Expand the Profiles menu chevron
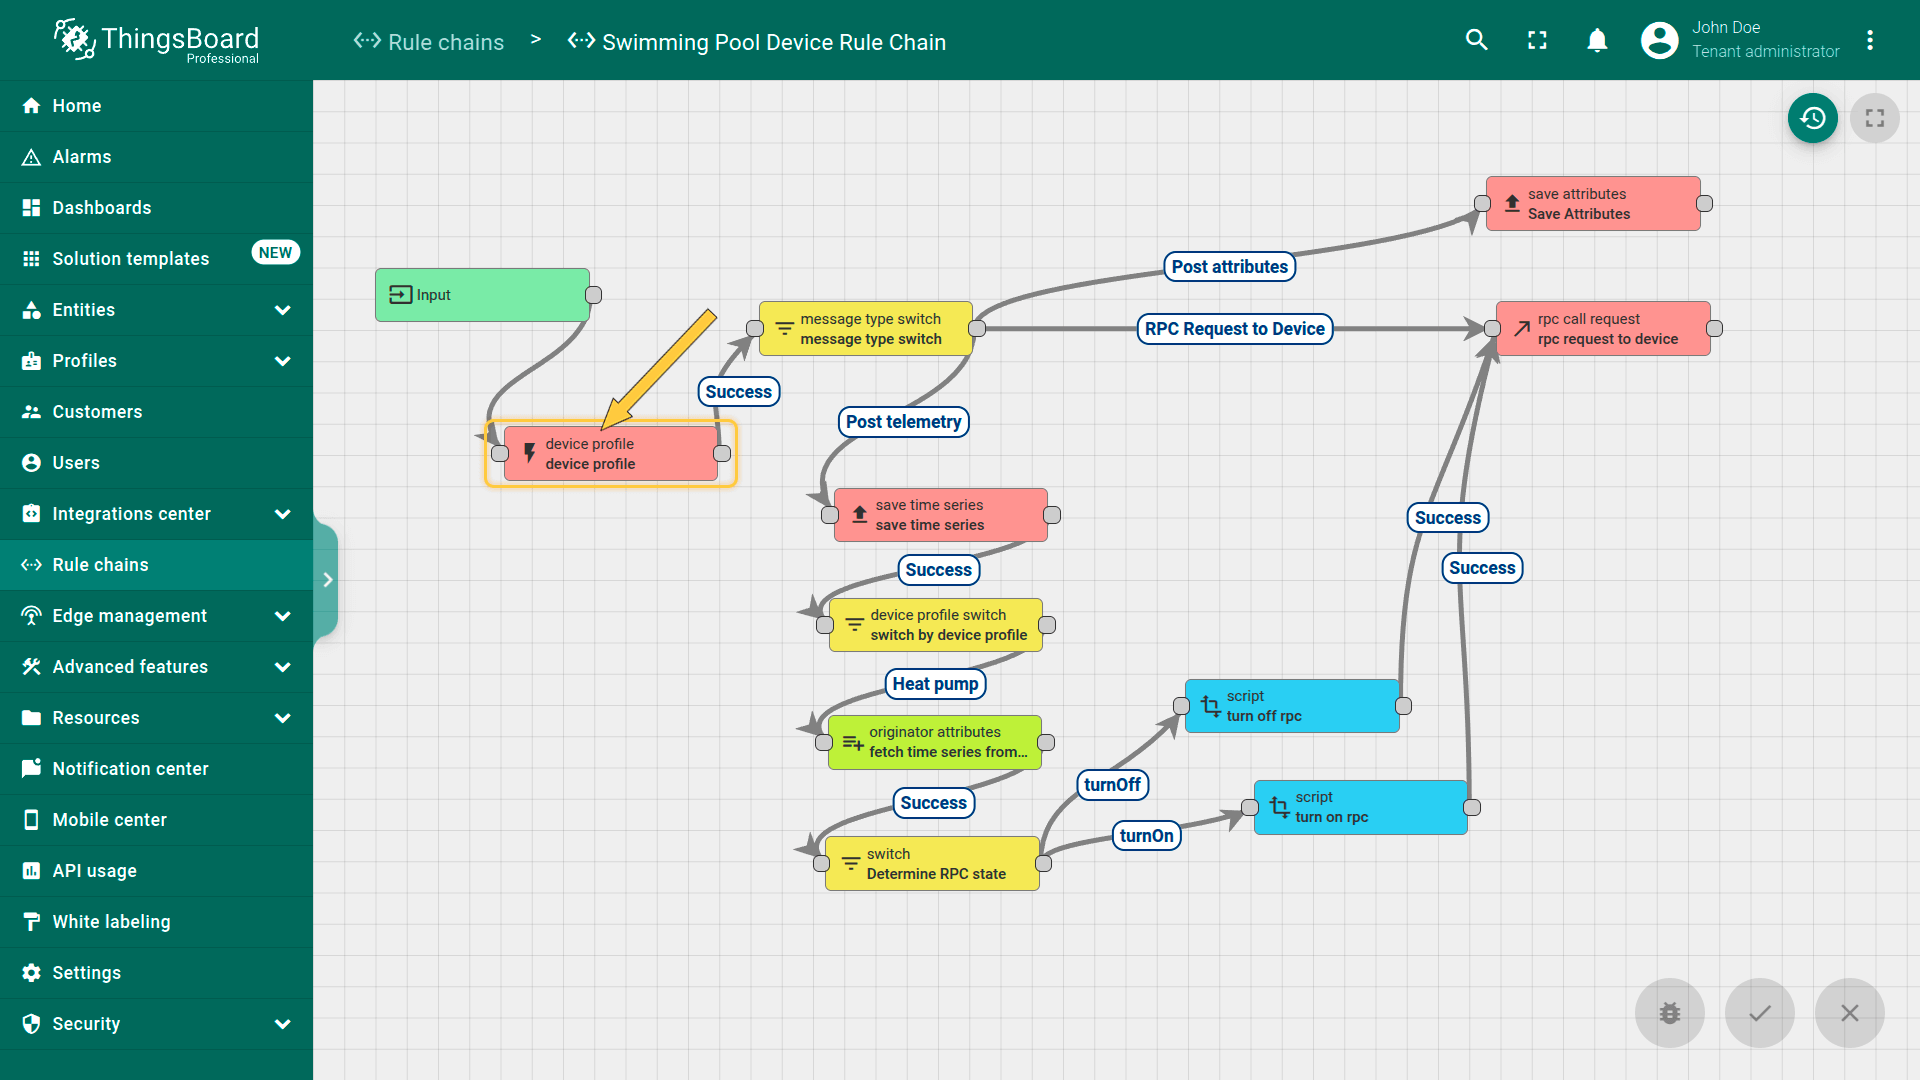1920x1080 pixels. pyautogui.click(x=282, y=361)
